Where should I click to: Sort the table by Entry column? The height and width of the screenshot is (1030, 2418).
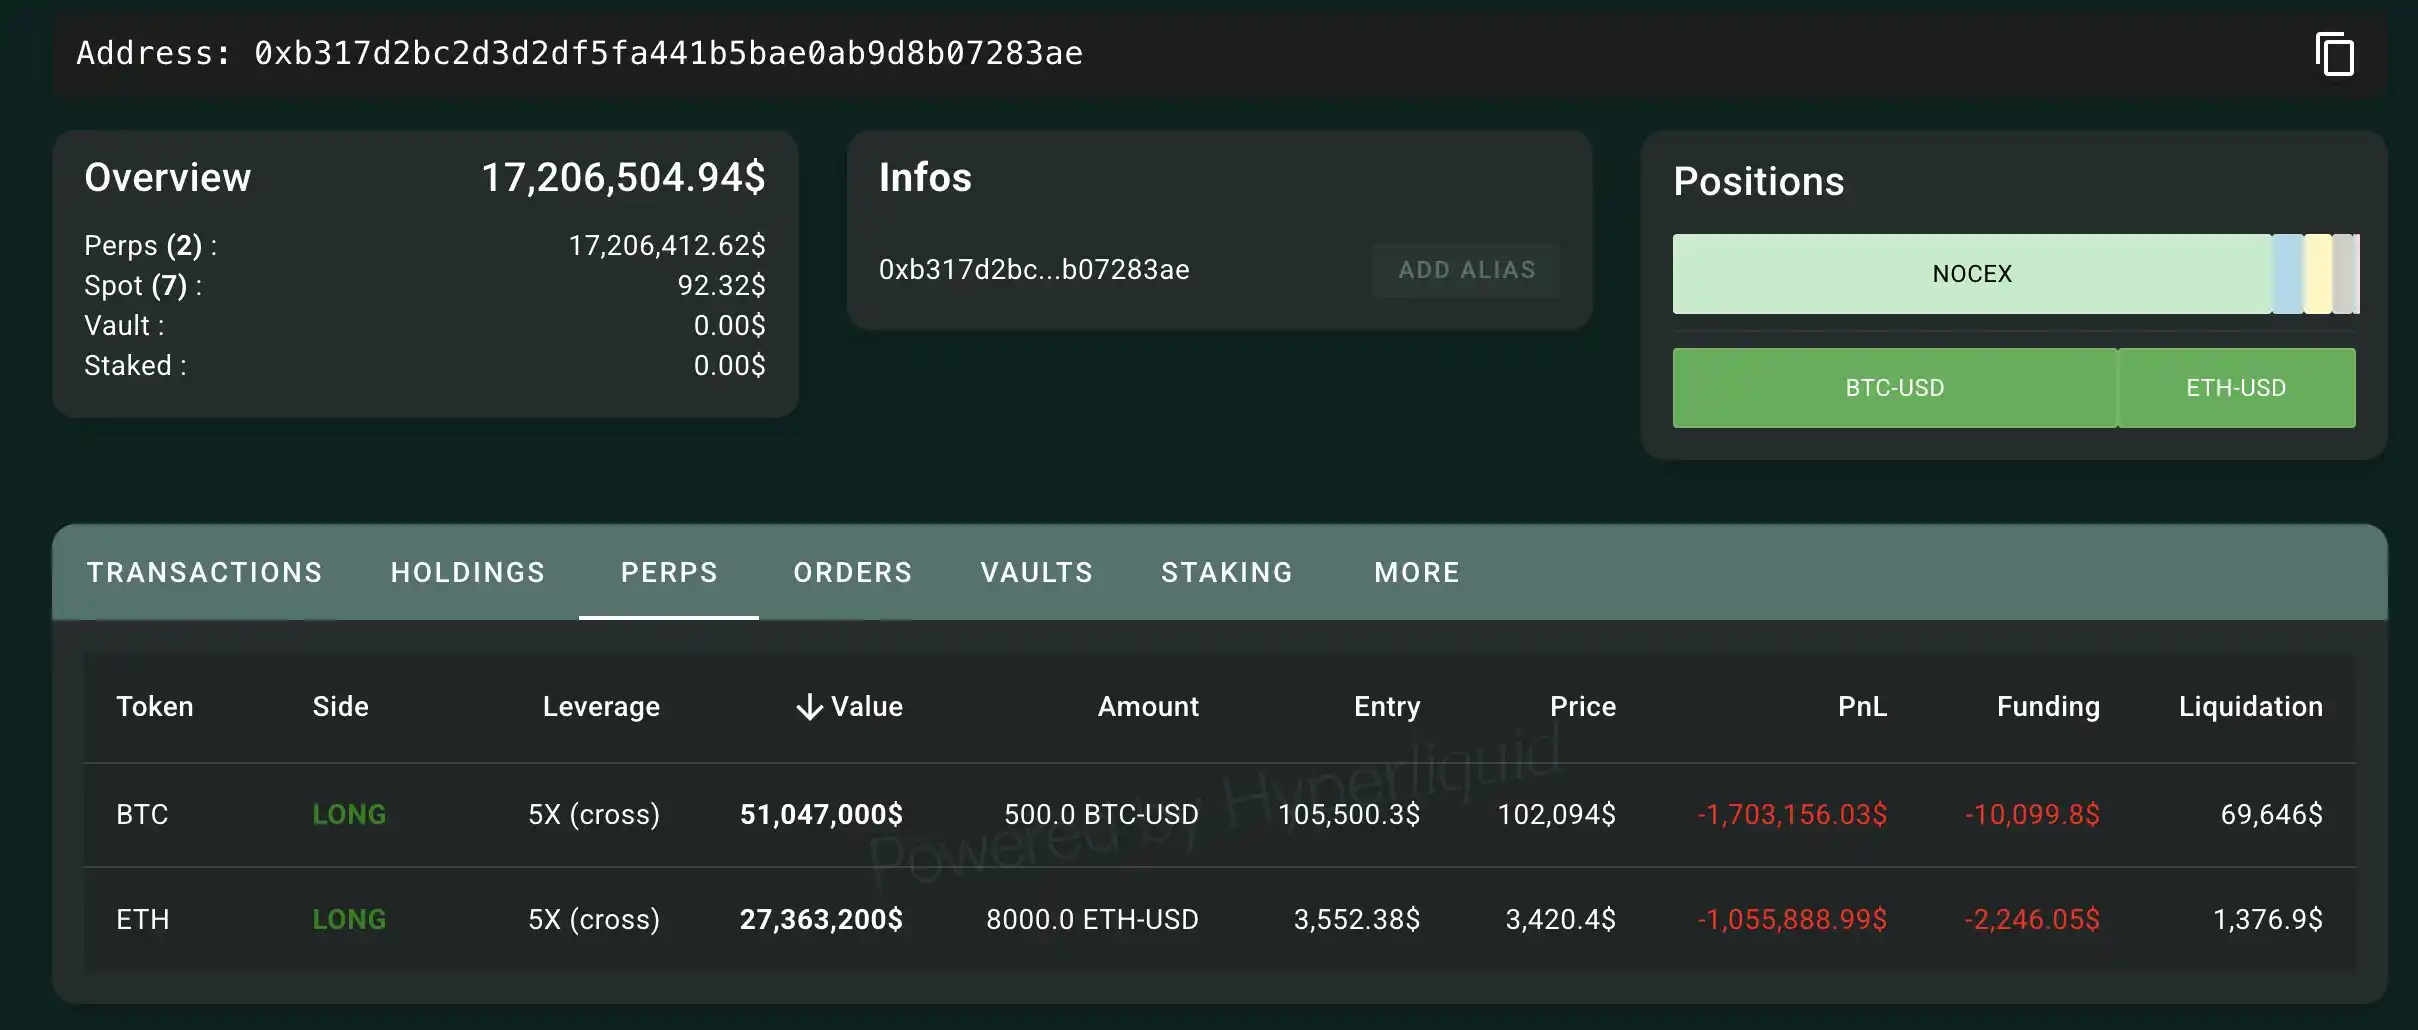[x=1386, y=706]
